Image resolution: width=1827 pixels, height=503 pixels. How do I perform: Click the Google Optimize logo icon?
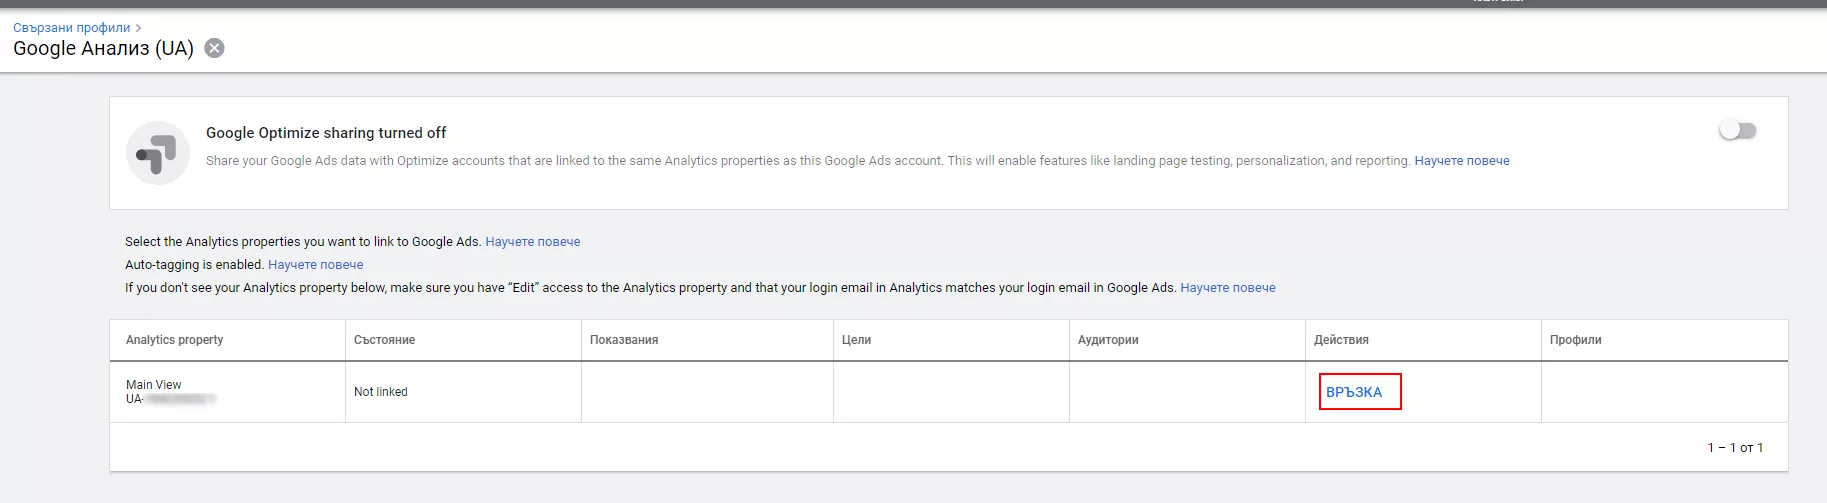click(x=158, y=153)
